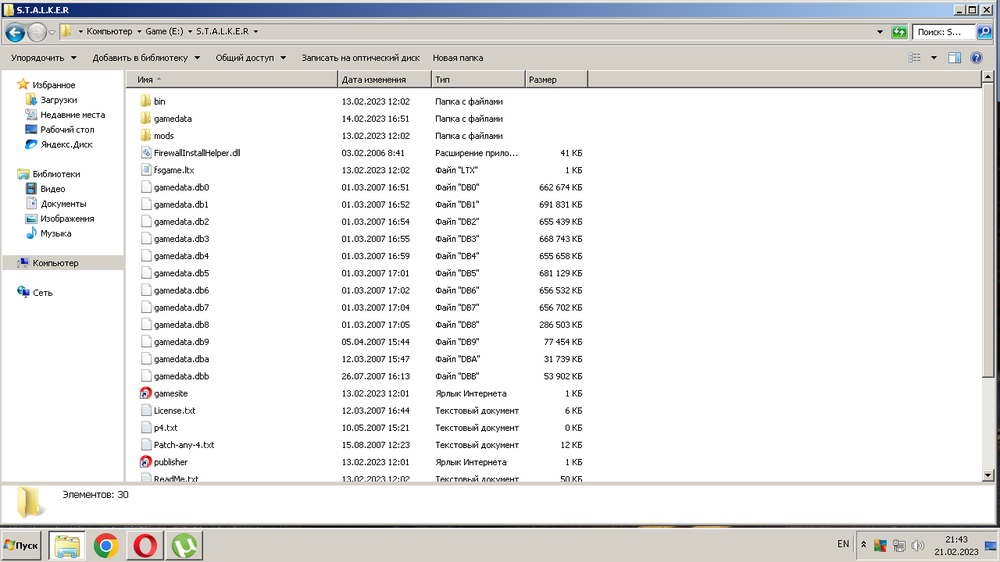Image resolution: width=1000 pixels, height=562 pixels.
Task: Select the Patch-any-4.txt file
Action: [x=184, y=445]
